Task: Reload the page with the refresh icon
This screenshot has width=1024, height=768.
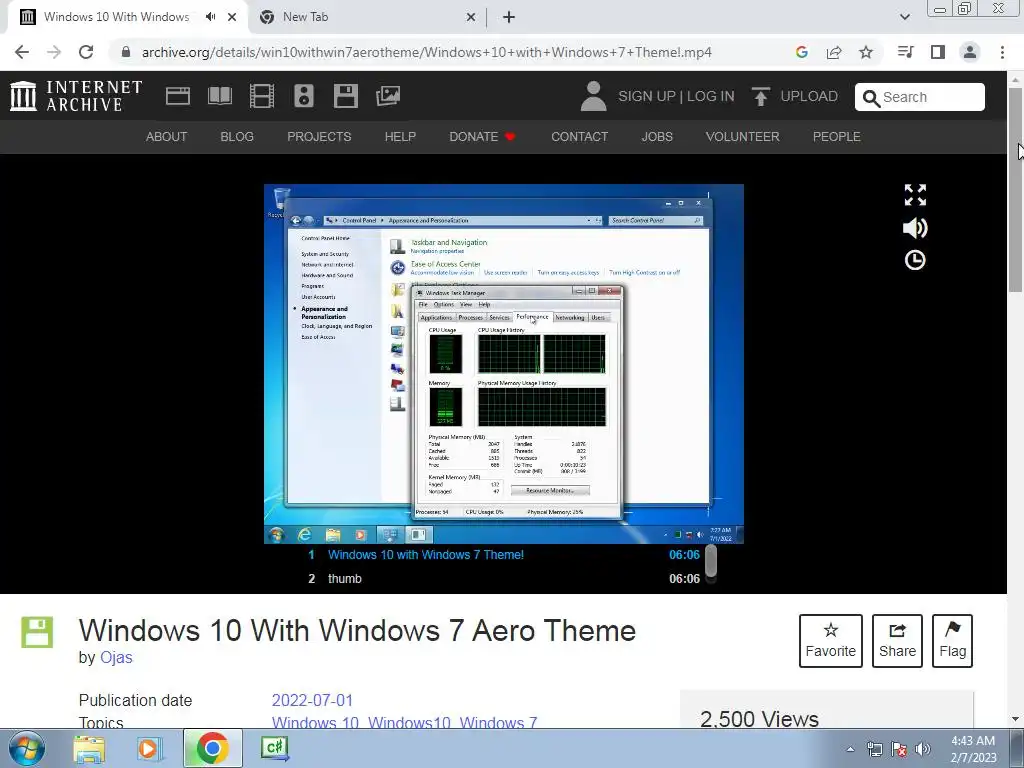Action: [x=86, y=52]
